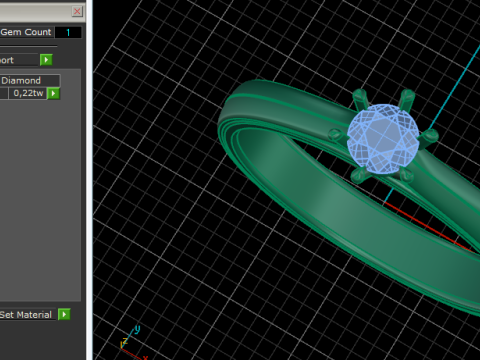Click the 0,22tw weight value

pos(28,93)
